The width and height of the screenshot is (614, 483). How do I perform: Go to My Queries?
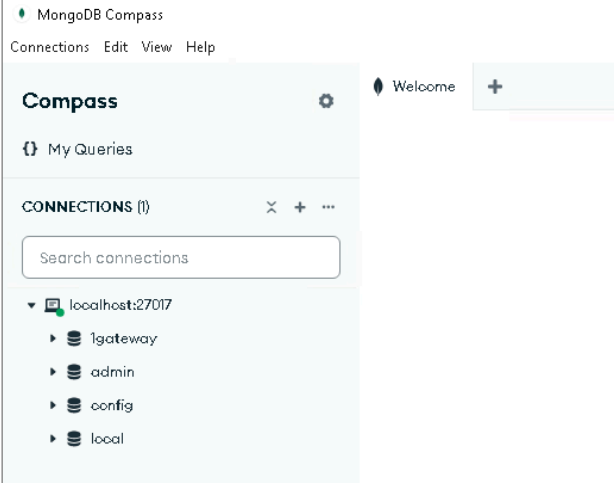point(77,150)
